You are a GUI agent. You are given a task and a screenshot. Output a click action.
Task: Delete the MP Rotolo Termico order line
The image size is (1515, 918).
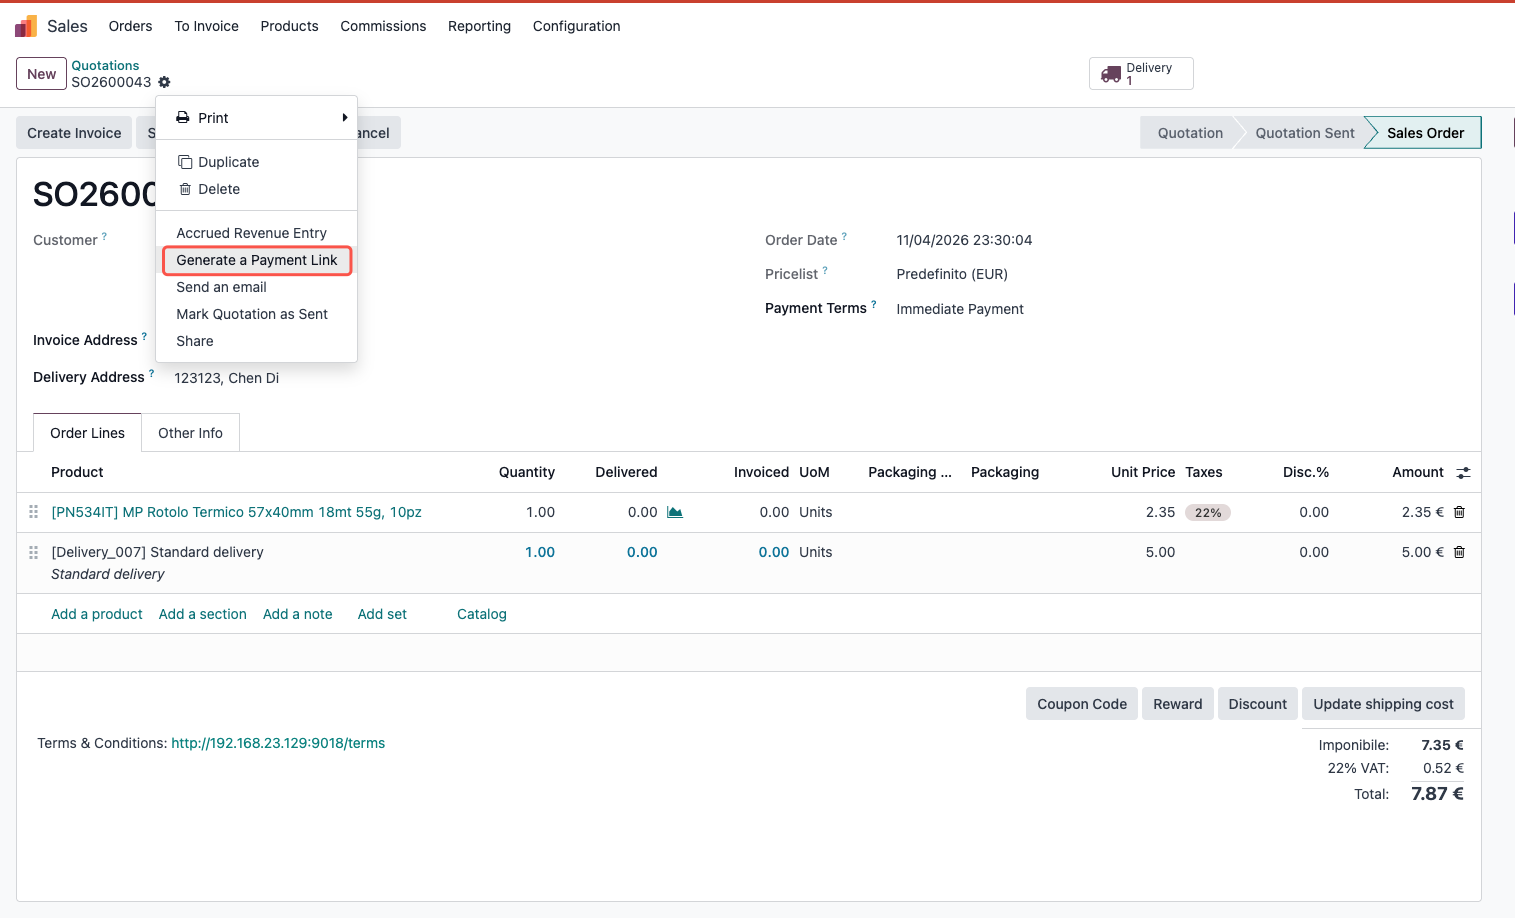1459,512
